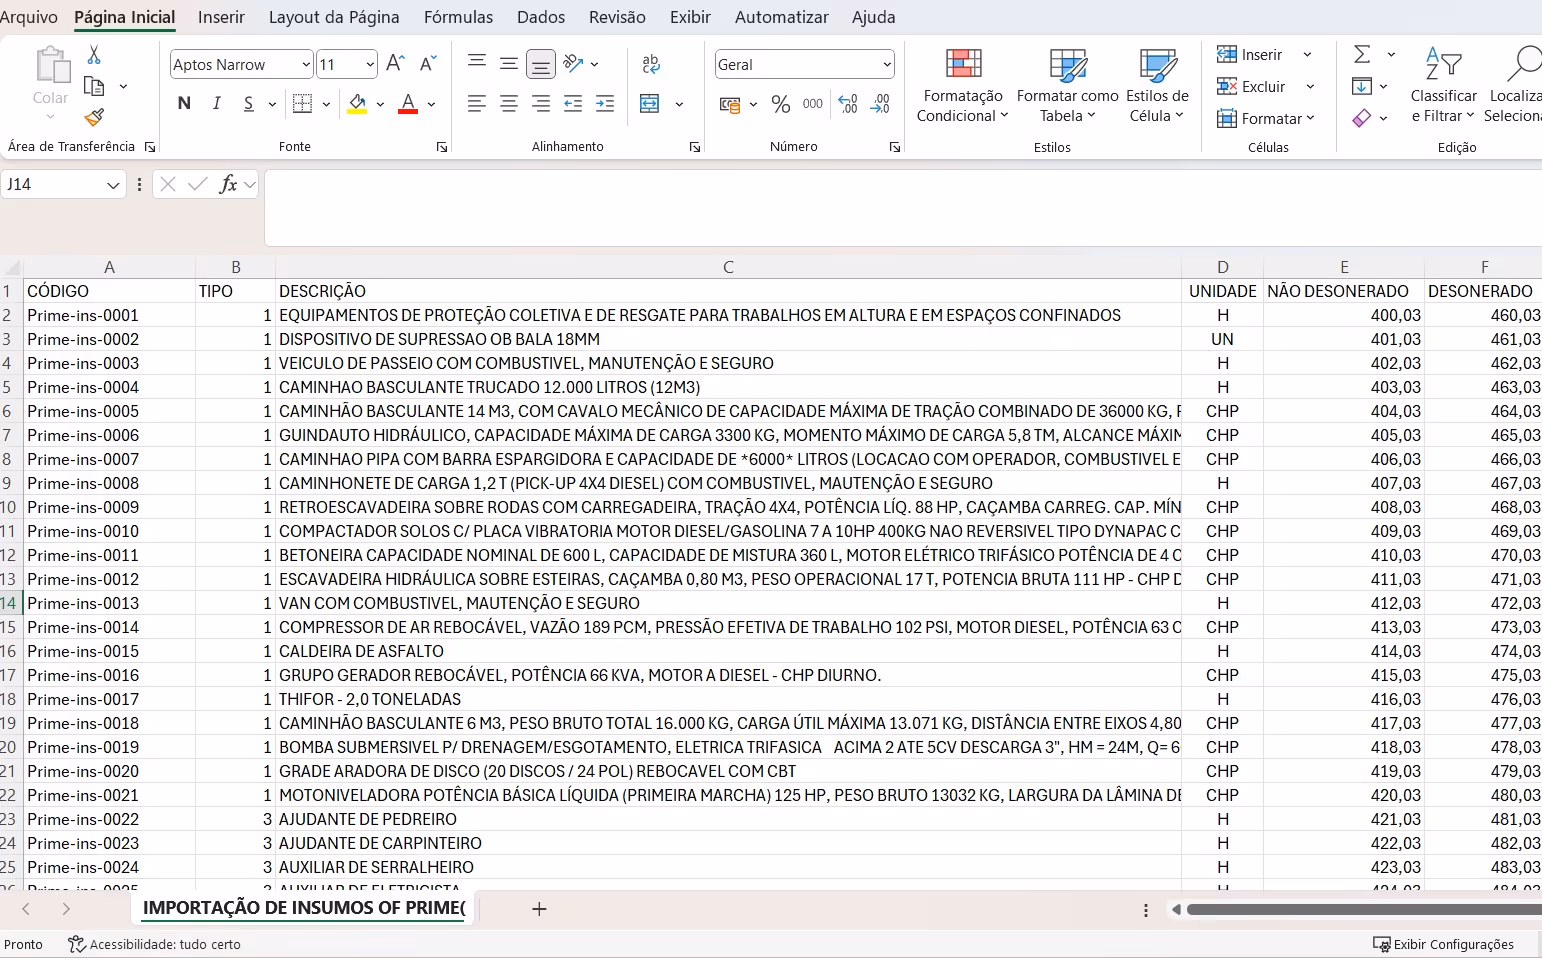Click the Clear eraser icon
Image resolution: width=1542 pixels, height=958 pixels.
pos(1362,118)
